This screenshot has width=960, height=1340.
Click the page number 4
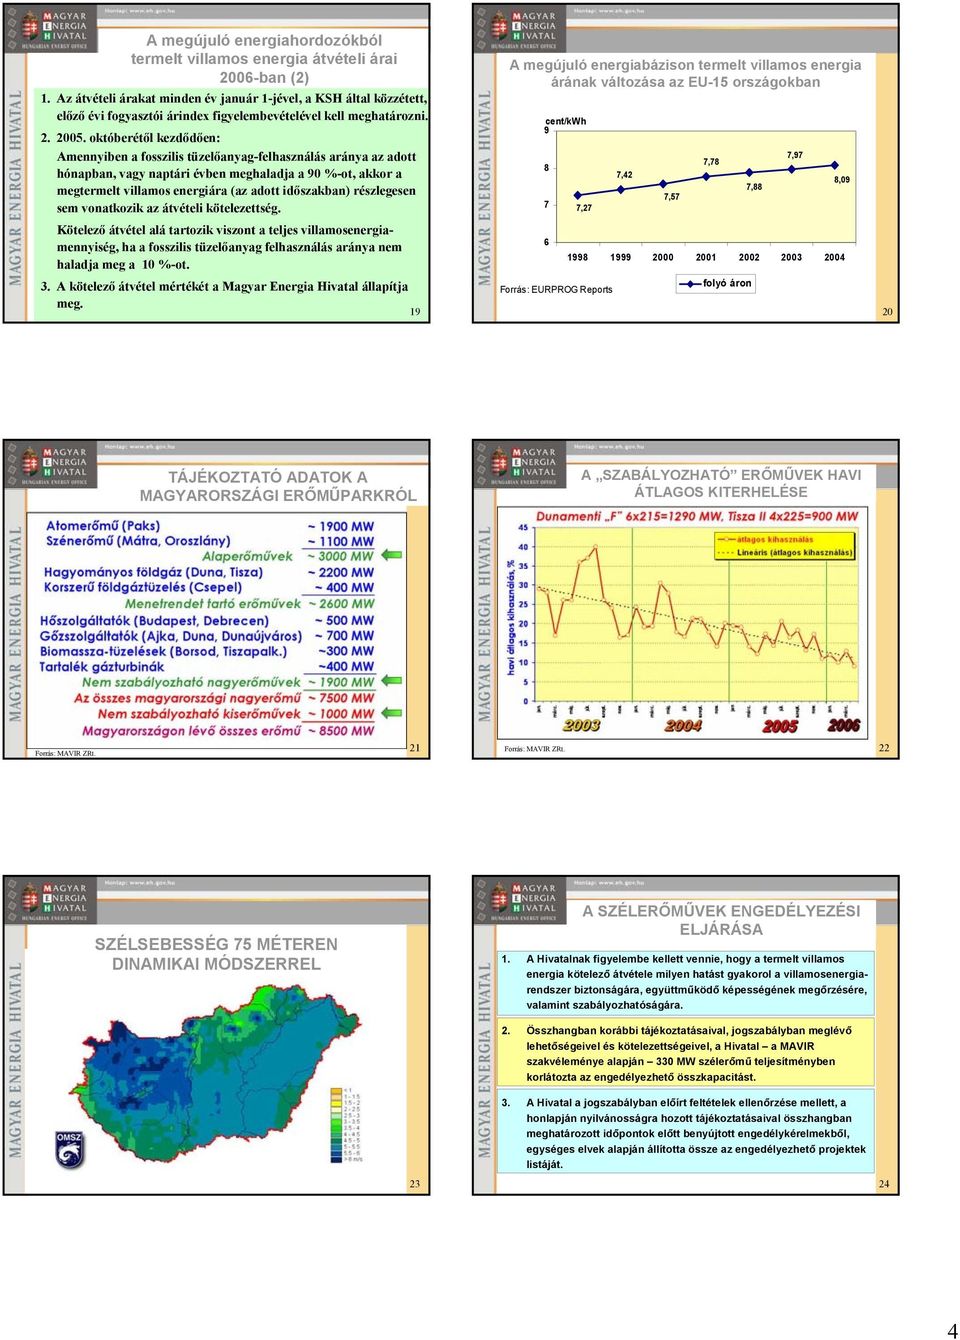(x=952, y=1331)
